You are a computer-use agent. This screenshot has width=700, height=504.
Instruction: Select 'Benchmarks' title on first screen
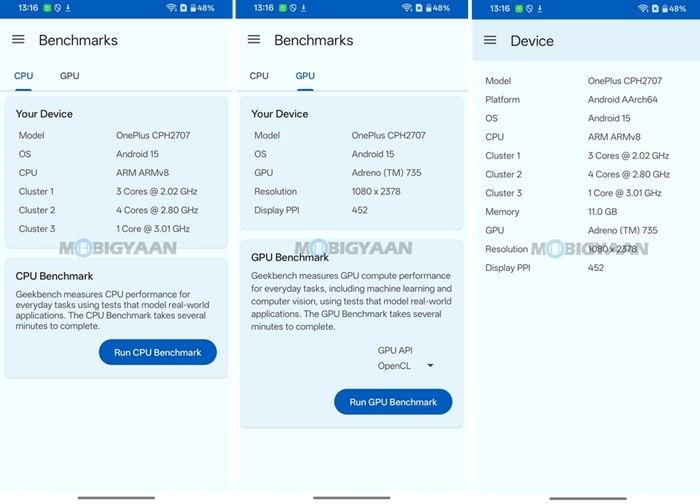[78, 40]
